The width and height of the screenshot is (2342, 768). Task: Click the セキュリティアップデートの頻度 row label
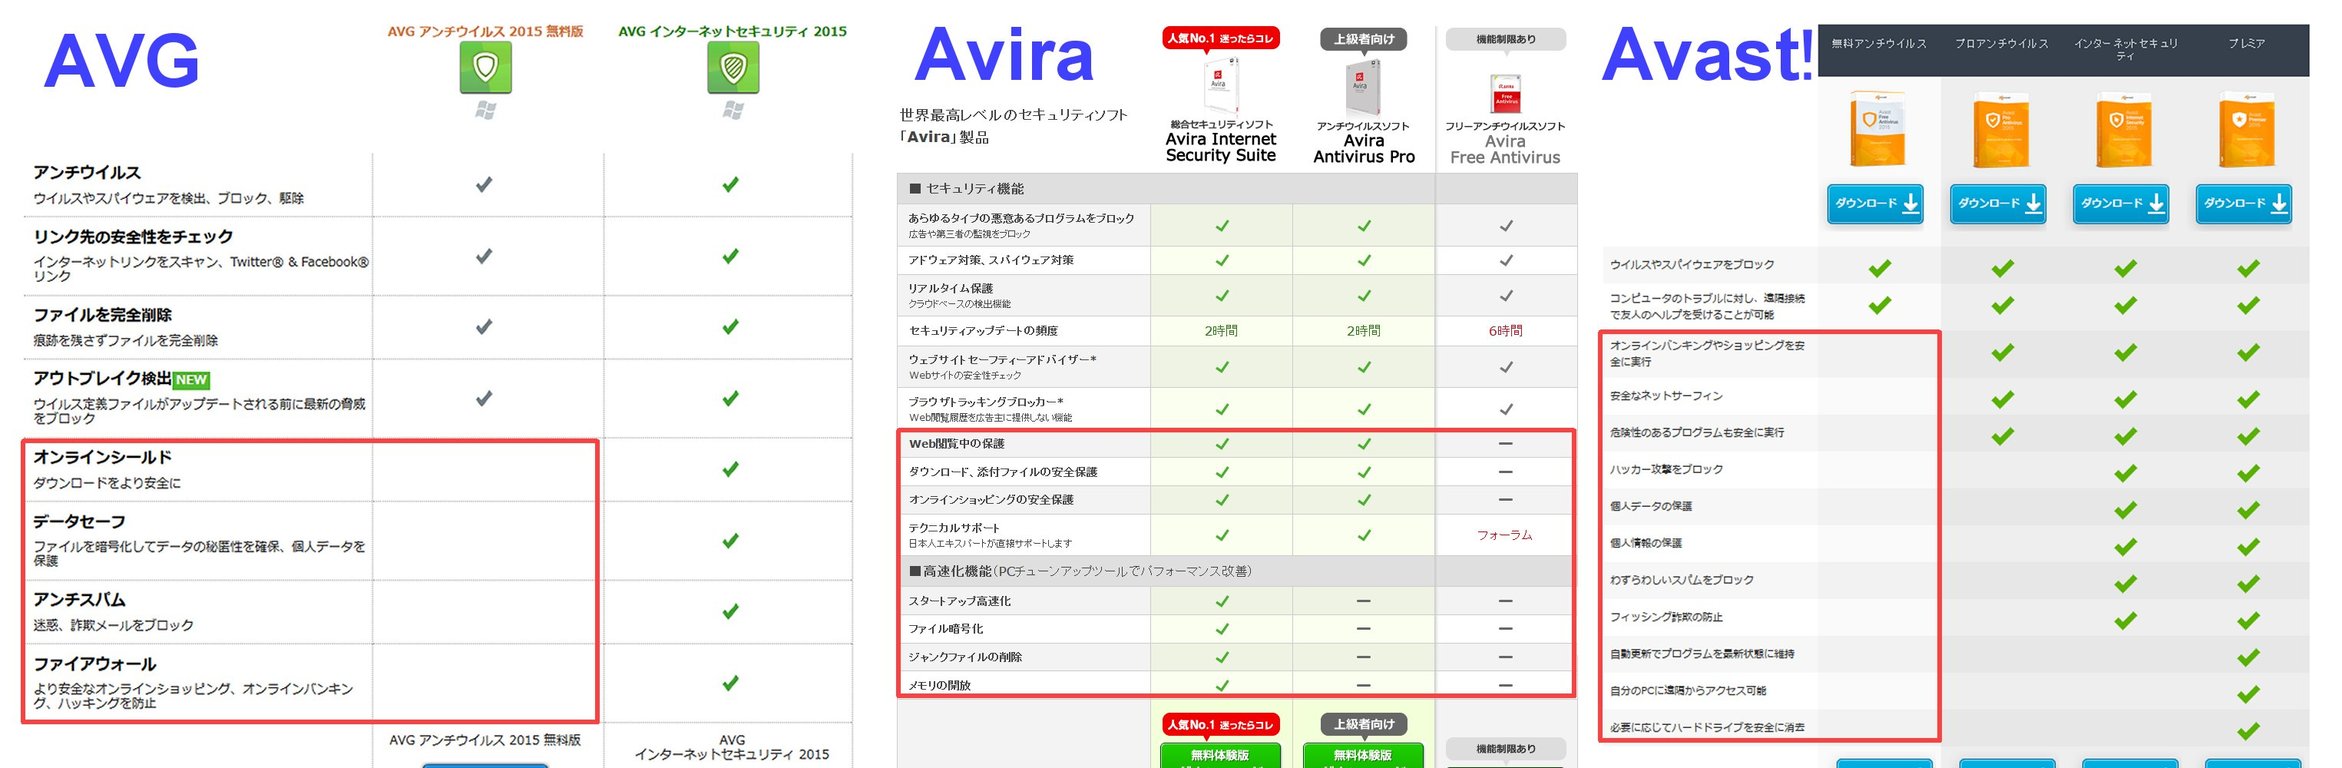click(x=983, y=331)
